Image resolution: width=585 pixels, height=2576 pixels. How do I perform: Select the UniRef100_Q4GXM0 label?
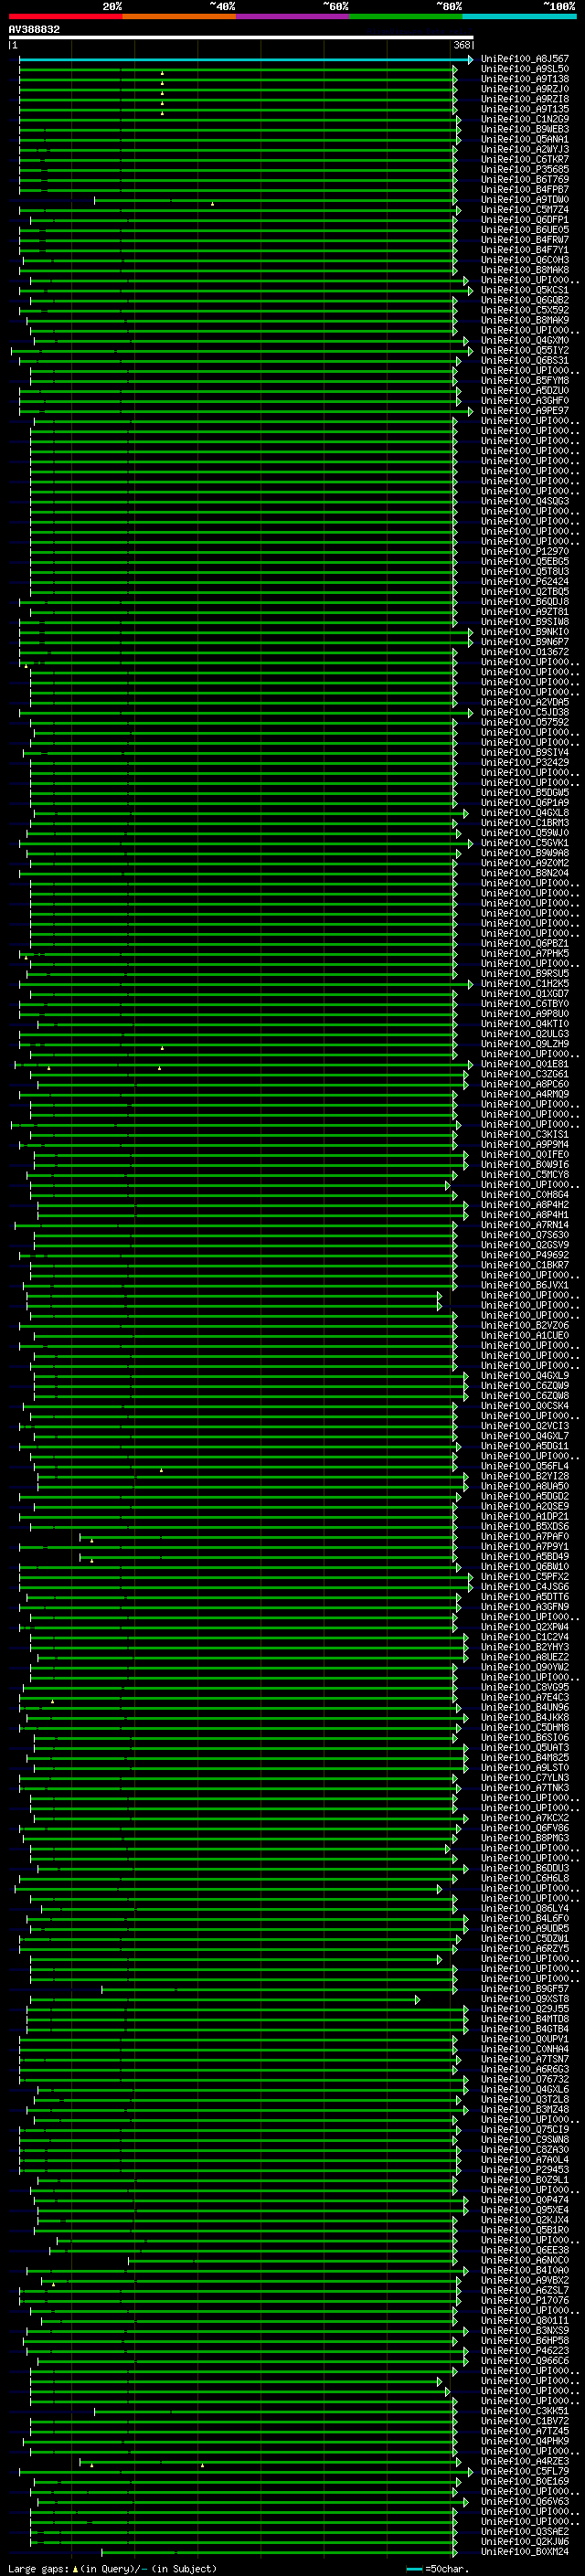[x=525, y=341]
